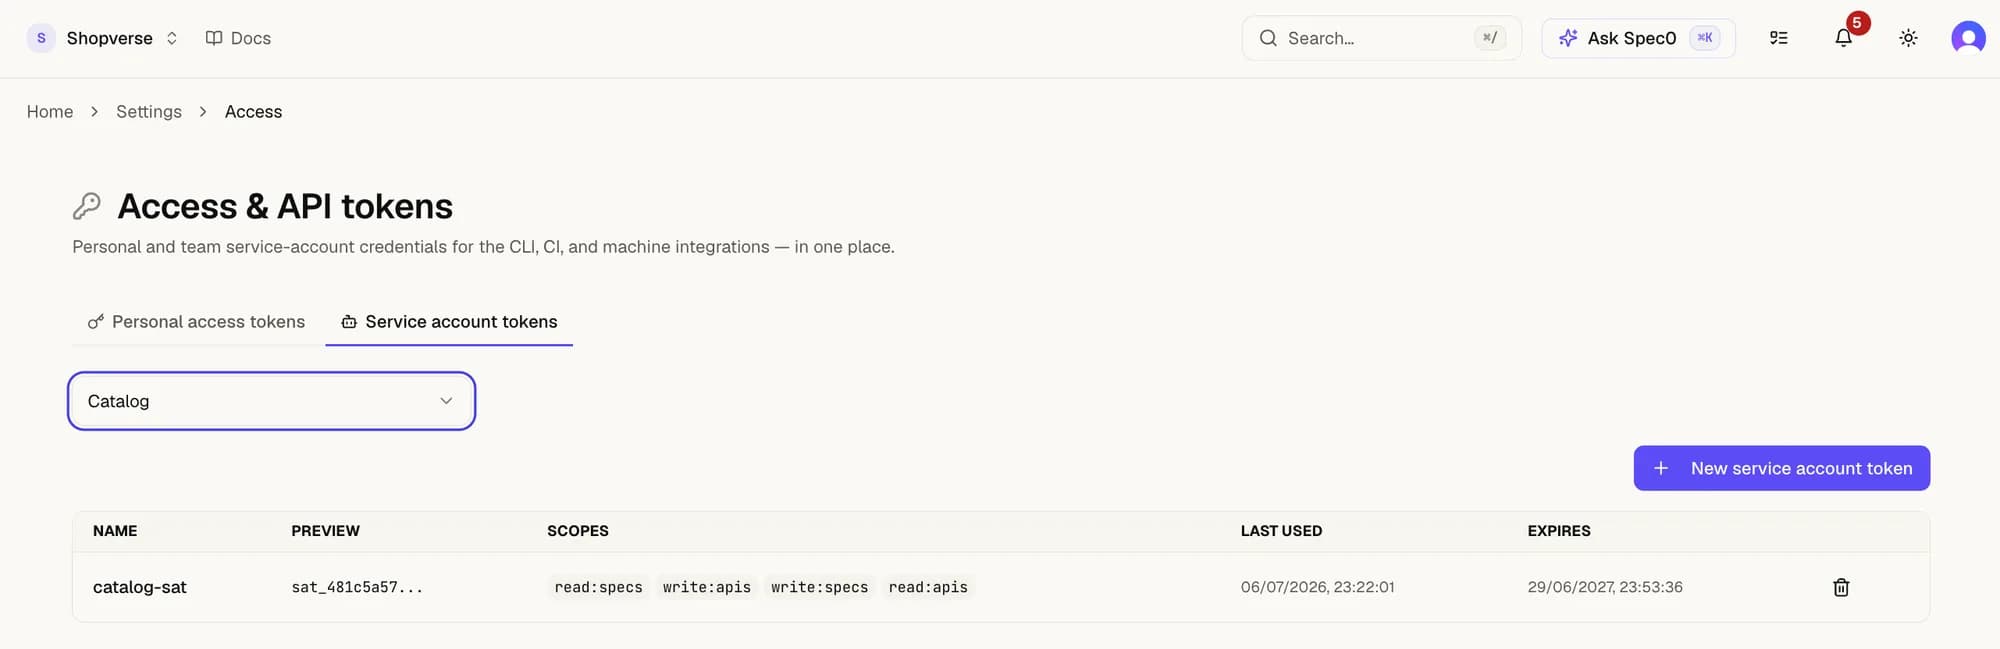The width and height of the screenshot is (2000, 649).
Task: Click the write:apis scope badge
Action: [x=706, y=587]
